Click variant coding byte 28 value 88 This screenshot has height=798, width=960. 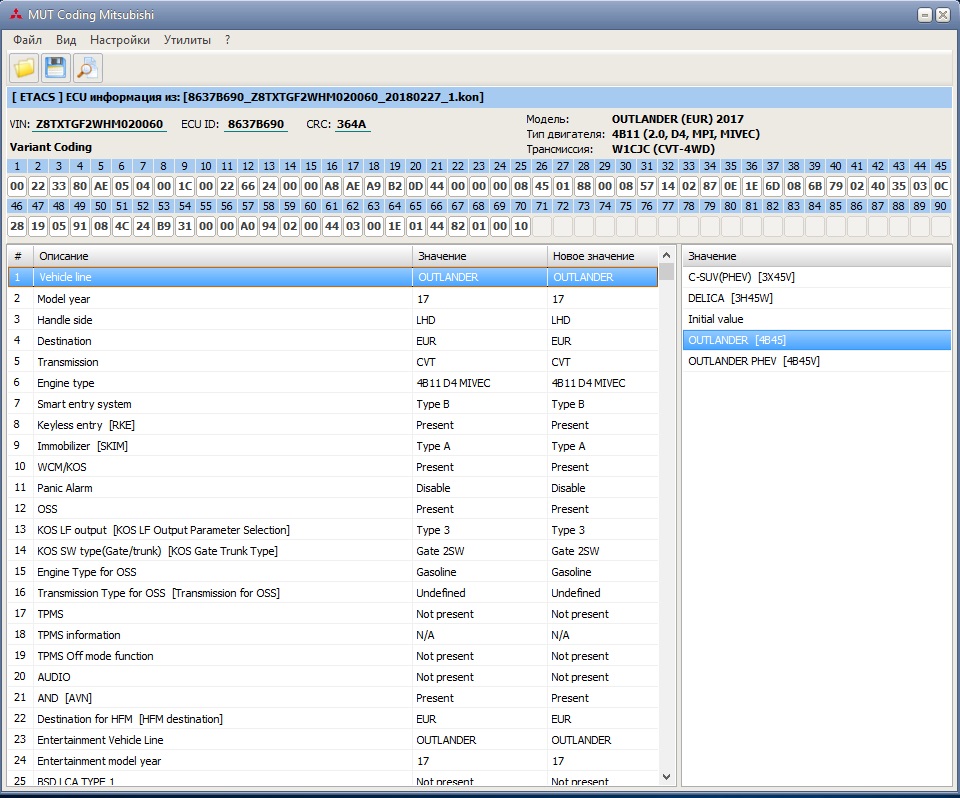[x=584, y=186]
